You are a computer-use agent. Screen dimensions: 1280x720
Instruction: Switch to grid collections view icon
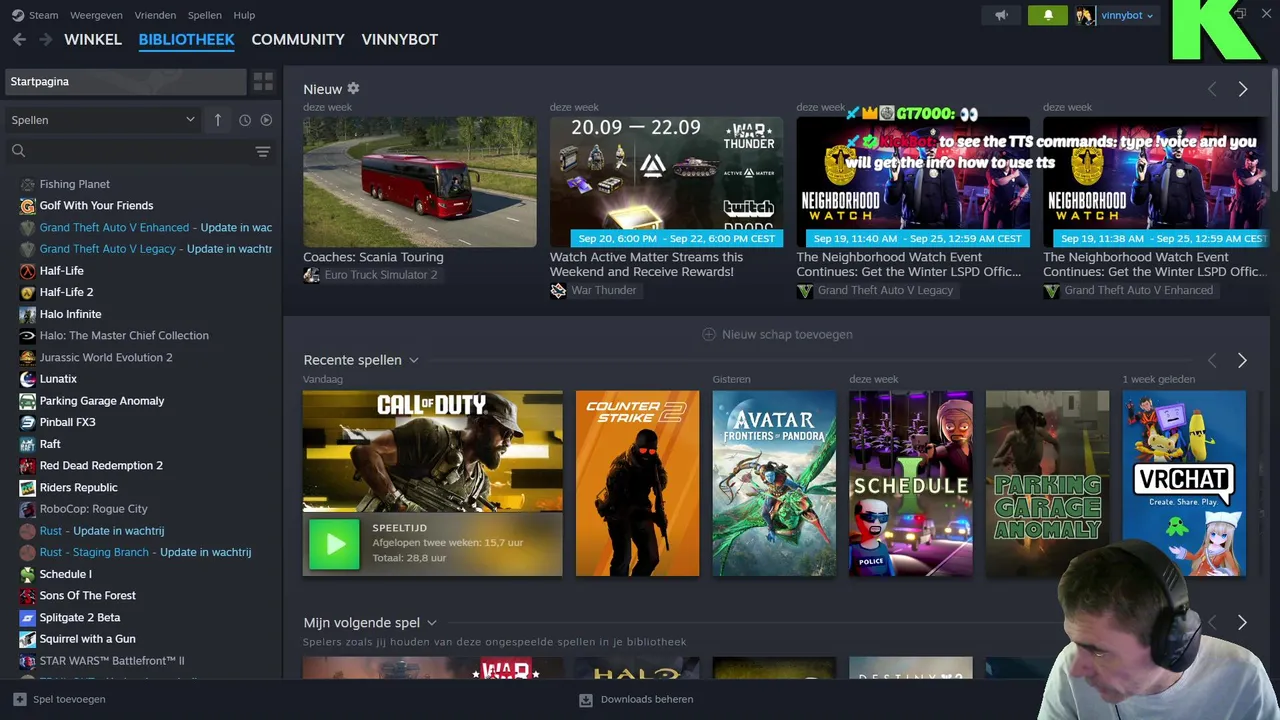[263, 81]
